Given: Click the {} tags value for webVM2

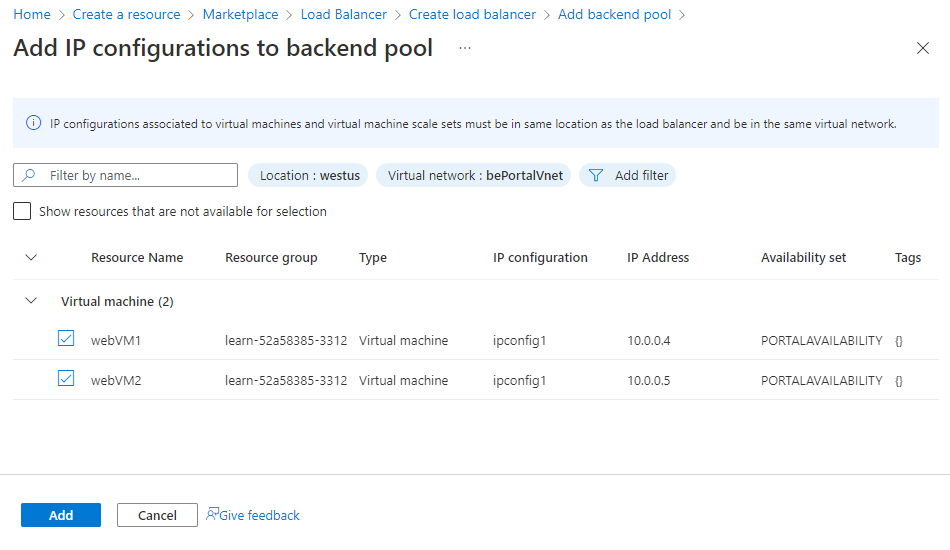Looking at the screenshot, I should pyautogui.click(x=899, y=380).
